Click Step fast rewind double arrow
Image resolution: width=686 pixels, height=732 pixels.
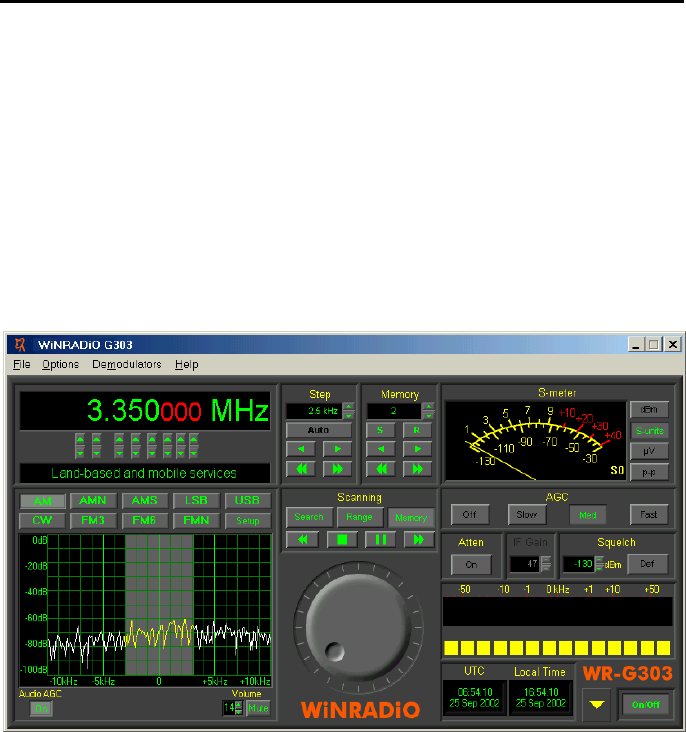coord(301,469)
